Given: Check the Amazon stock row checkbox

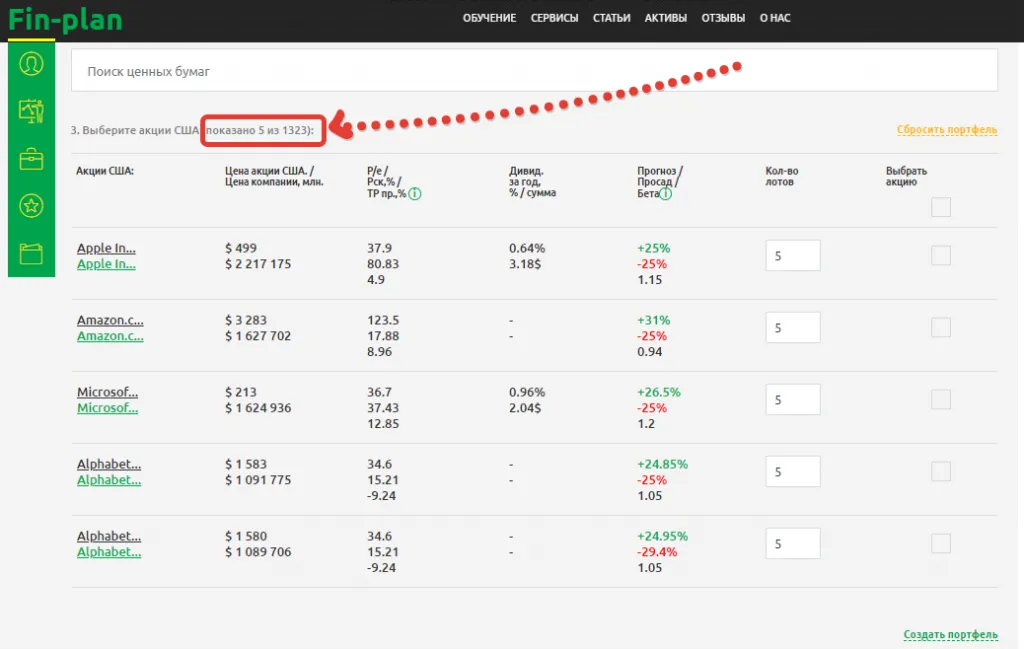Looking at the screenshot, I should pyautogui.click(x=940, y=328).
